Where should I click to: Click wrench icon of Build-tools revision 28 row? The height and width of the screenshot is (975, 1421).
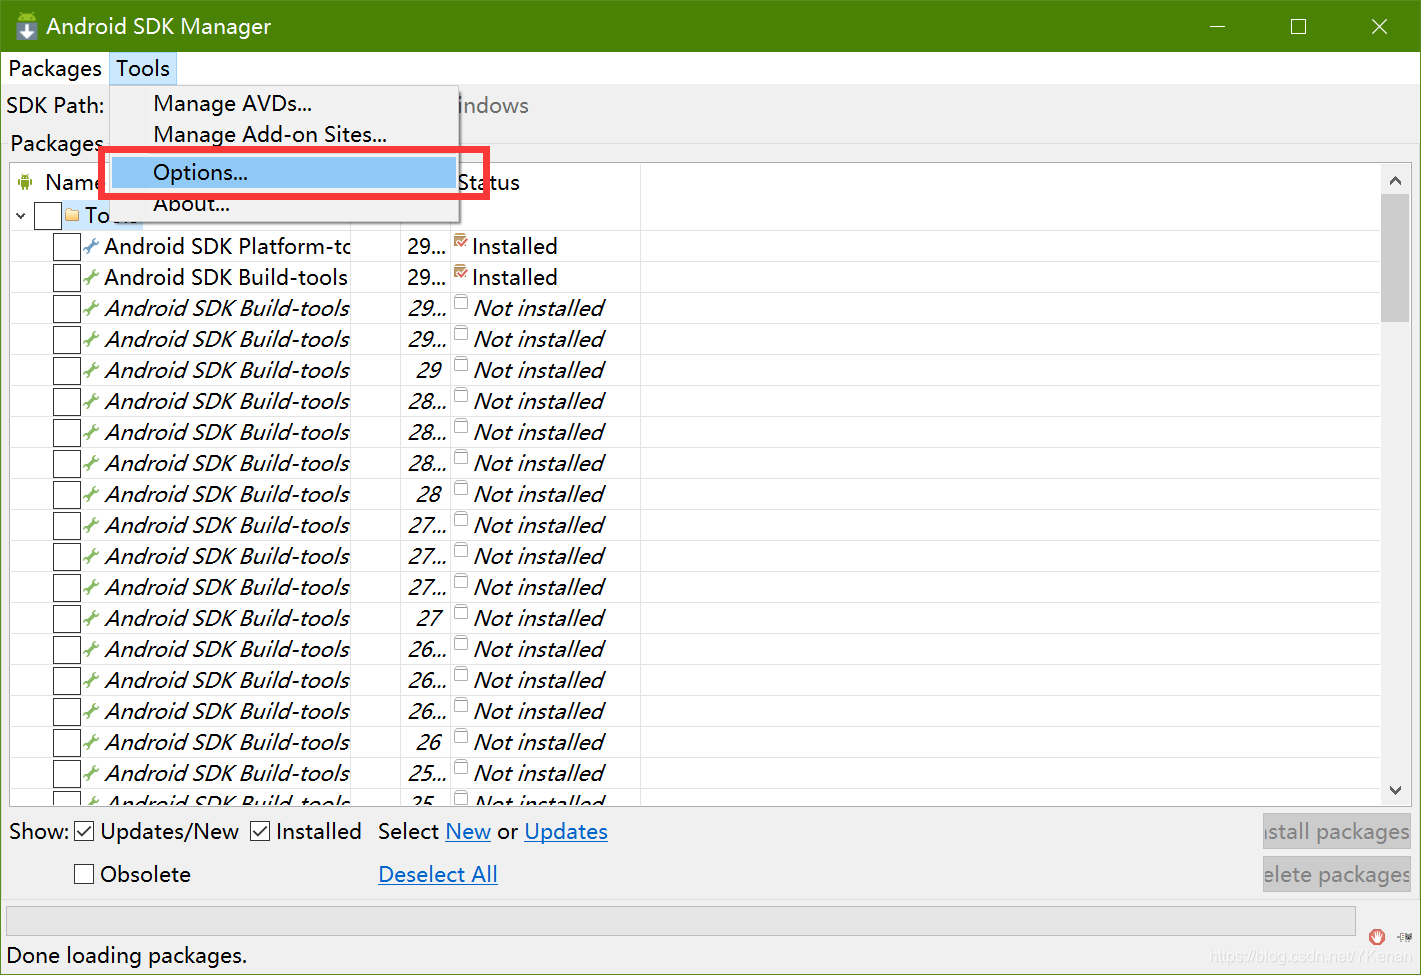(x=91, y=494)
